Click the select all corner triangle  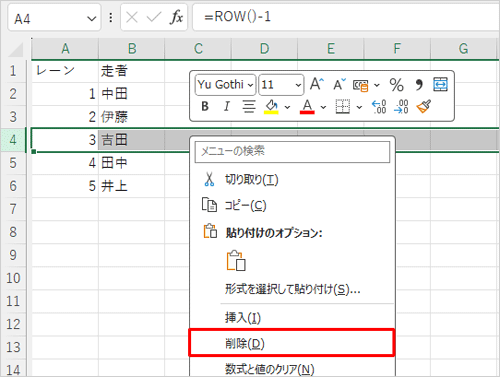coord(16,49)
